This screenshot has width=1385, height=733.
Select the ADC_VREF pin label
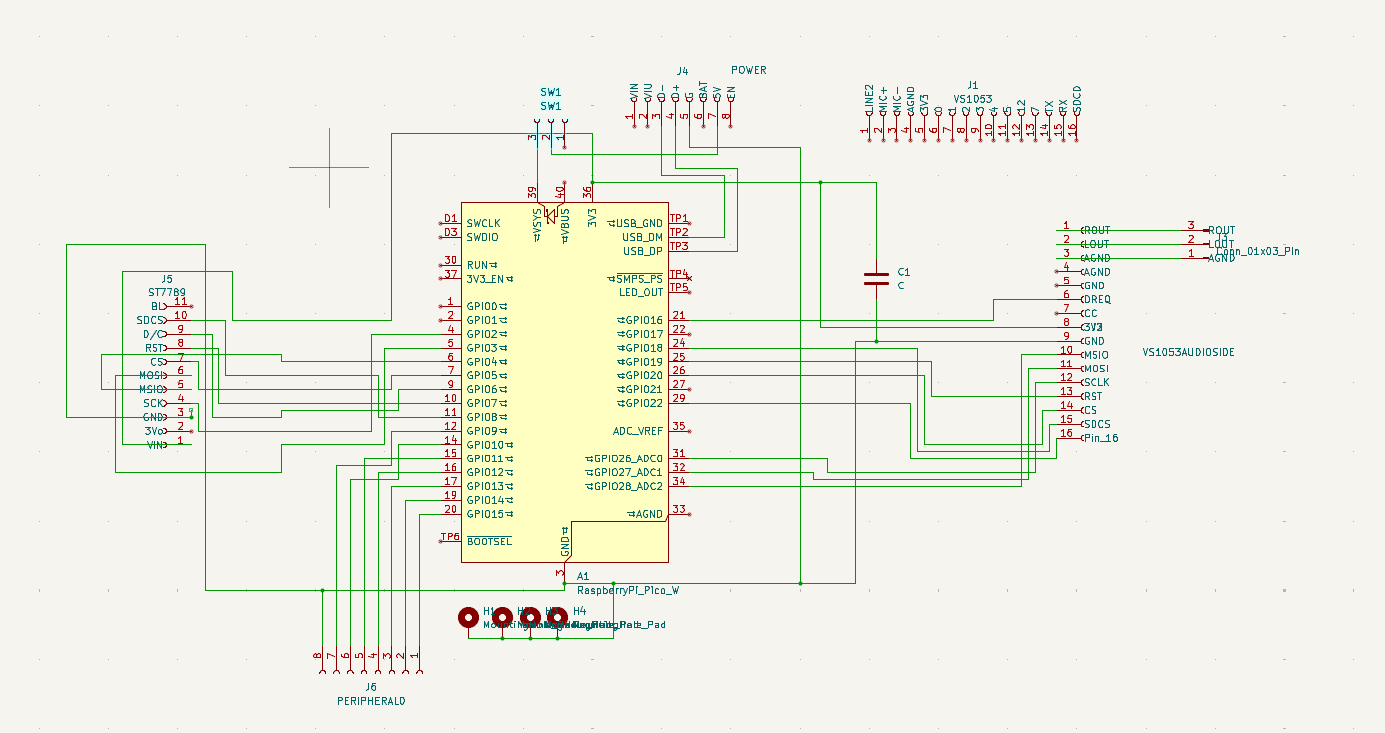point(638,431)
